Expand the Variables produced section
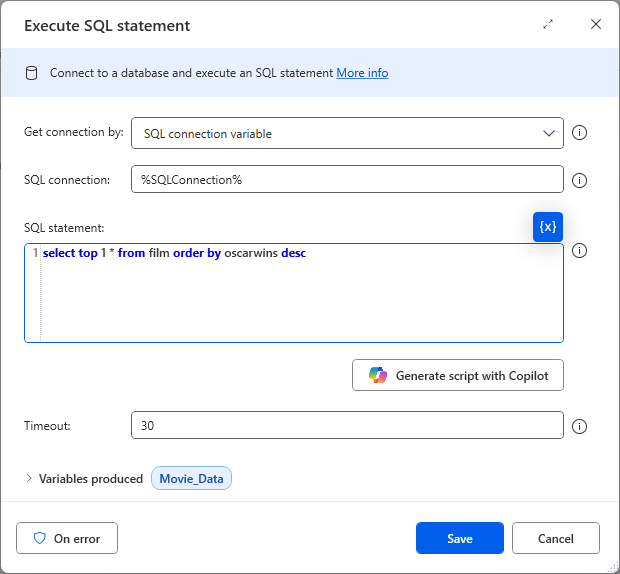The width and height of the screenshot is (620, 574). tap(28, 478)
